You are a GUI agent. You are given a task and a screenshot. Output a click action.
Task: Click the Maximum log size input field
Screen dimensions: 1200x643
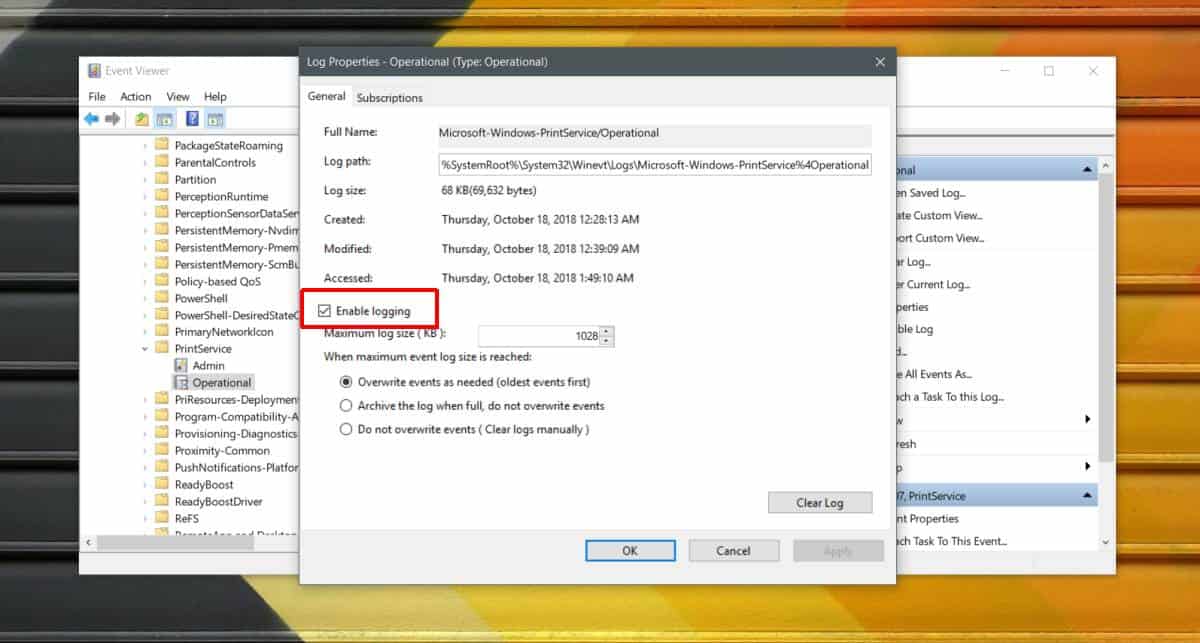click(539, 336)
